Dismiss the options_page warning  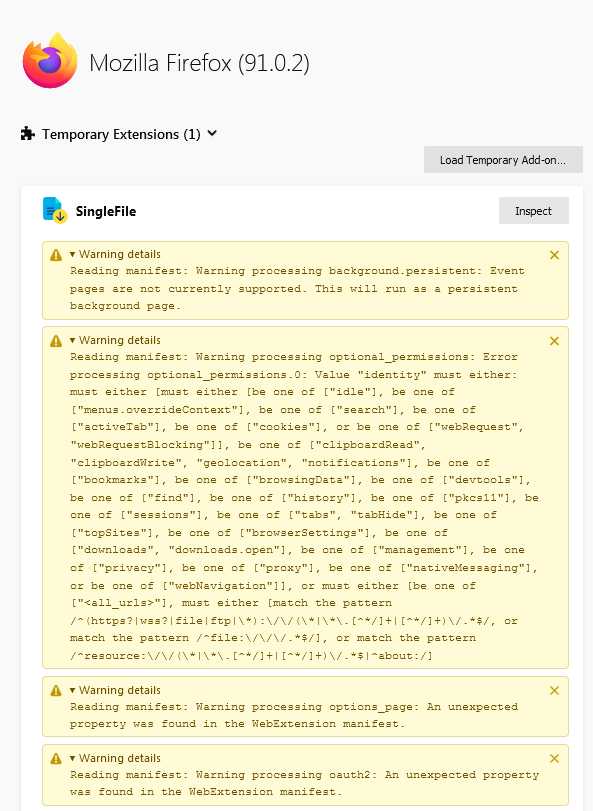[555, 690]
